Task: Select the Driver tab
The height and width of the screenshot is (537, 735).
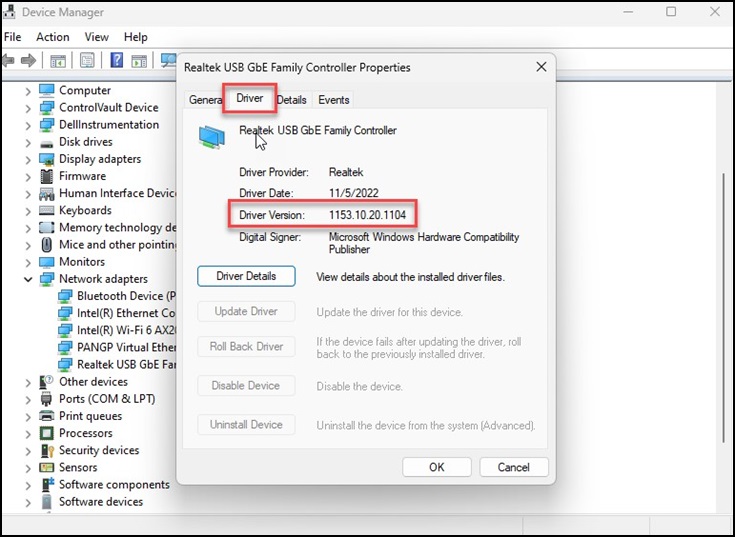Action: pos(249,98)
